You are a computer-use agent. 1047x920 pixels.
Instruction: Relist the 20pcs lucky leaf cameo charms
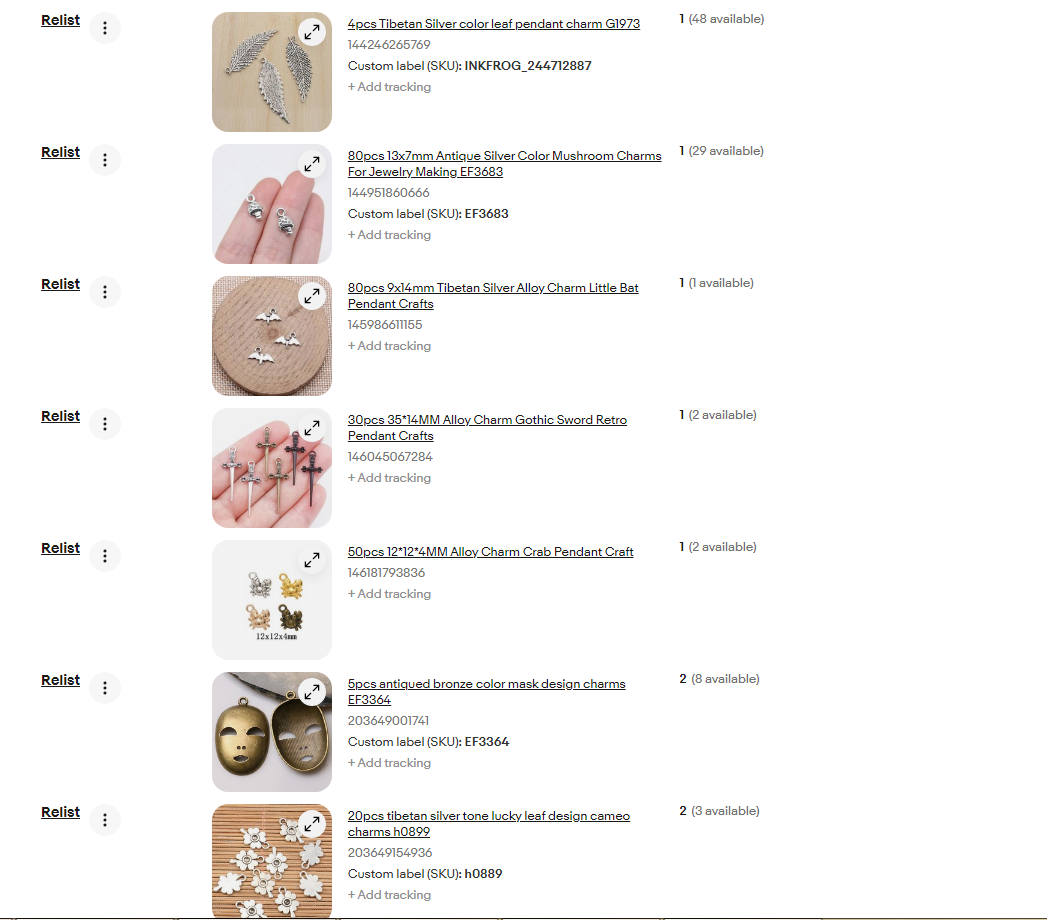pyautogui.click(x=60, y=812)
